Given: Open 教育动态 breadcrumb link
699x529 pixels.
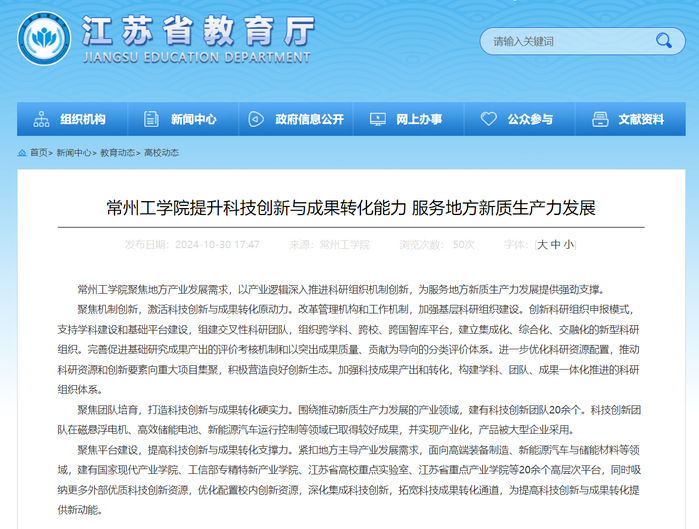Looking at the screenshot, I should coord(117,153).
